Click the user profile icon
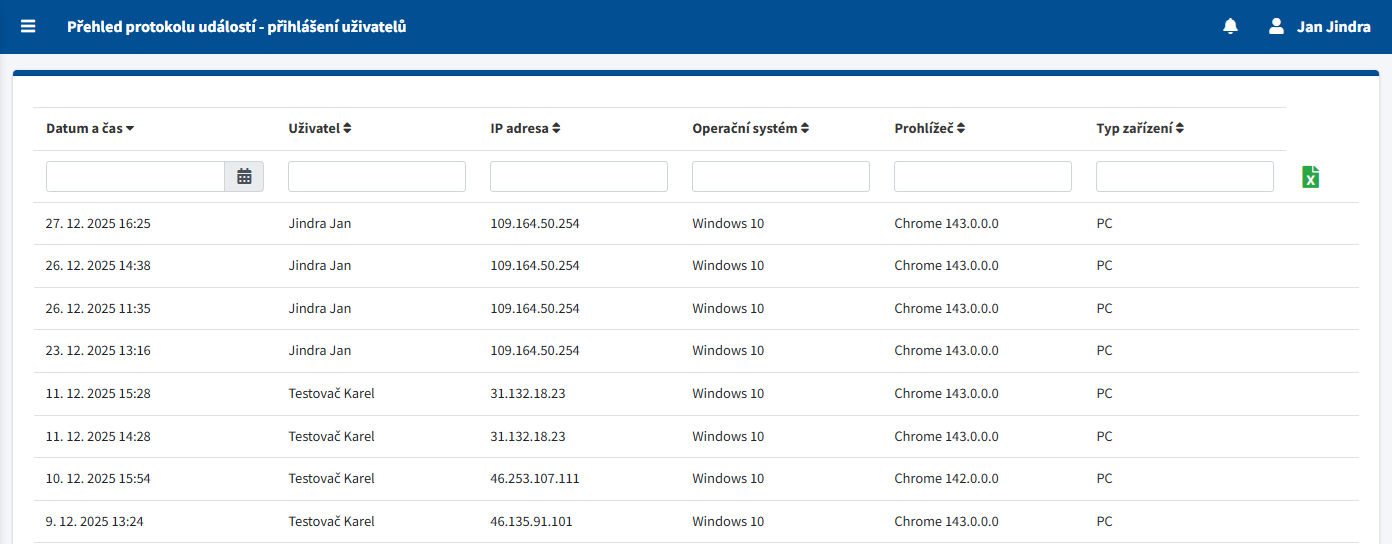 pyautogui.click(x=1276, y=27)
